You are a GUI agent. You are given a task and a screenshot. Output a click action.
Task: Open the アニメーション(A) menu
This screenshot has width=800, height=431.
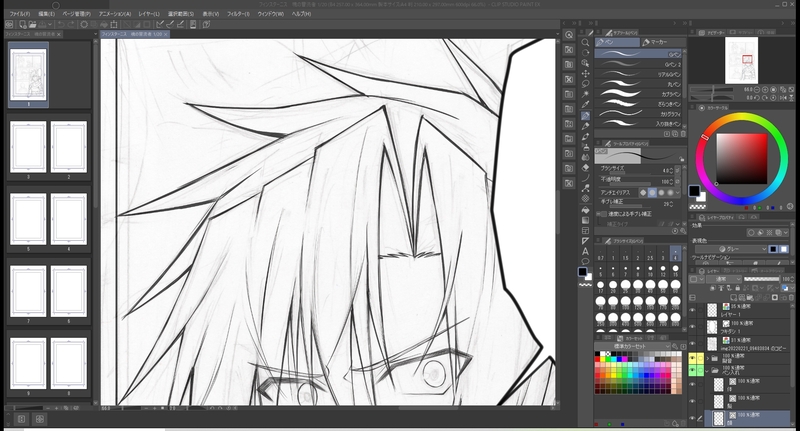[115, 14]
